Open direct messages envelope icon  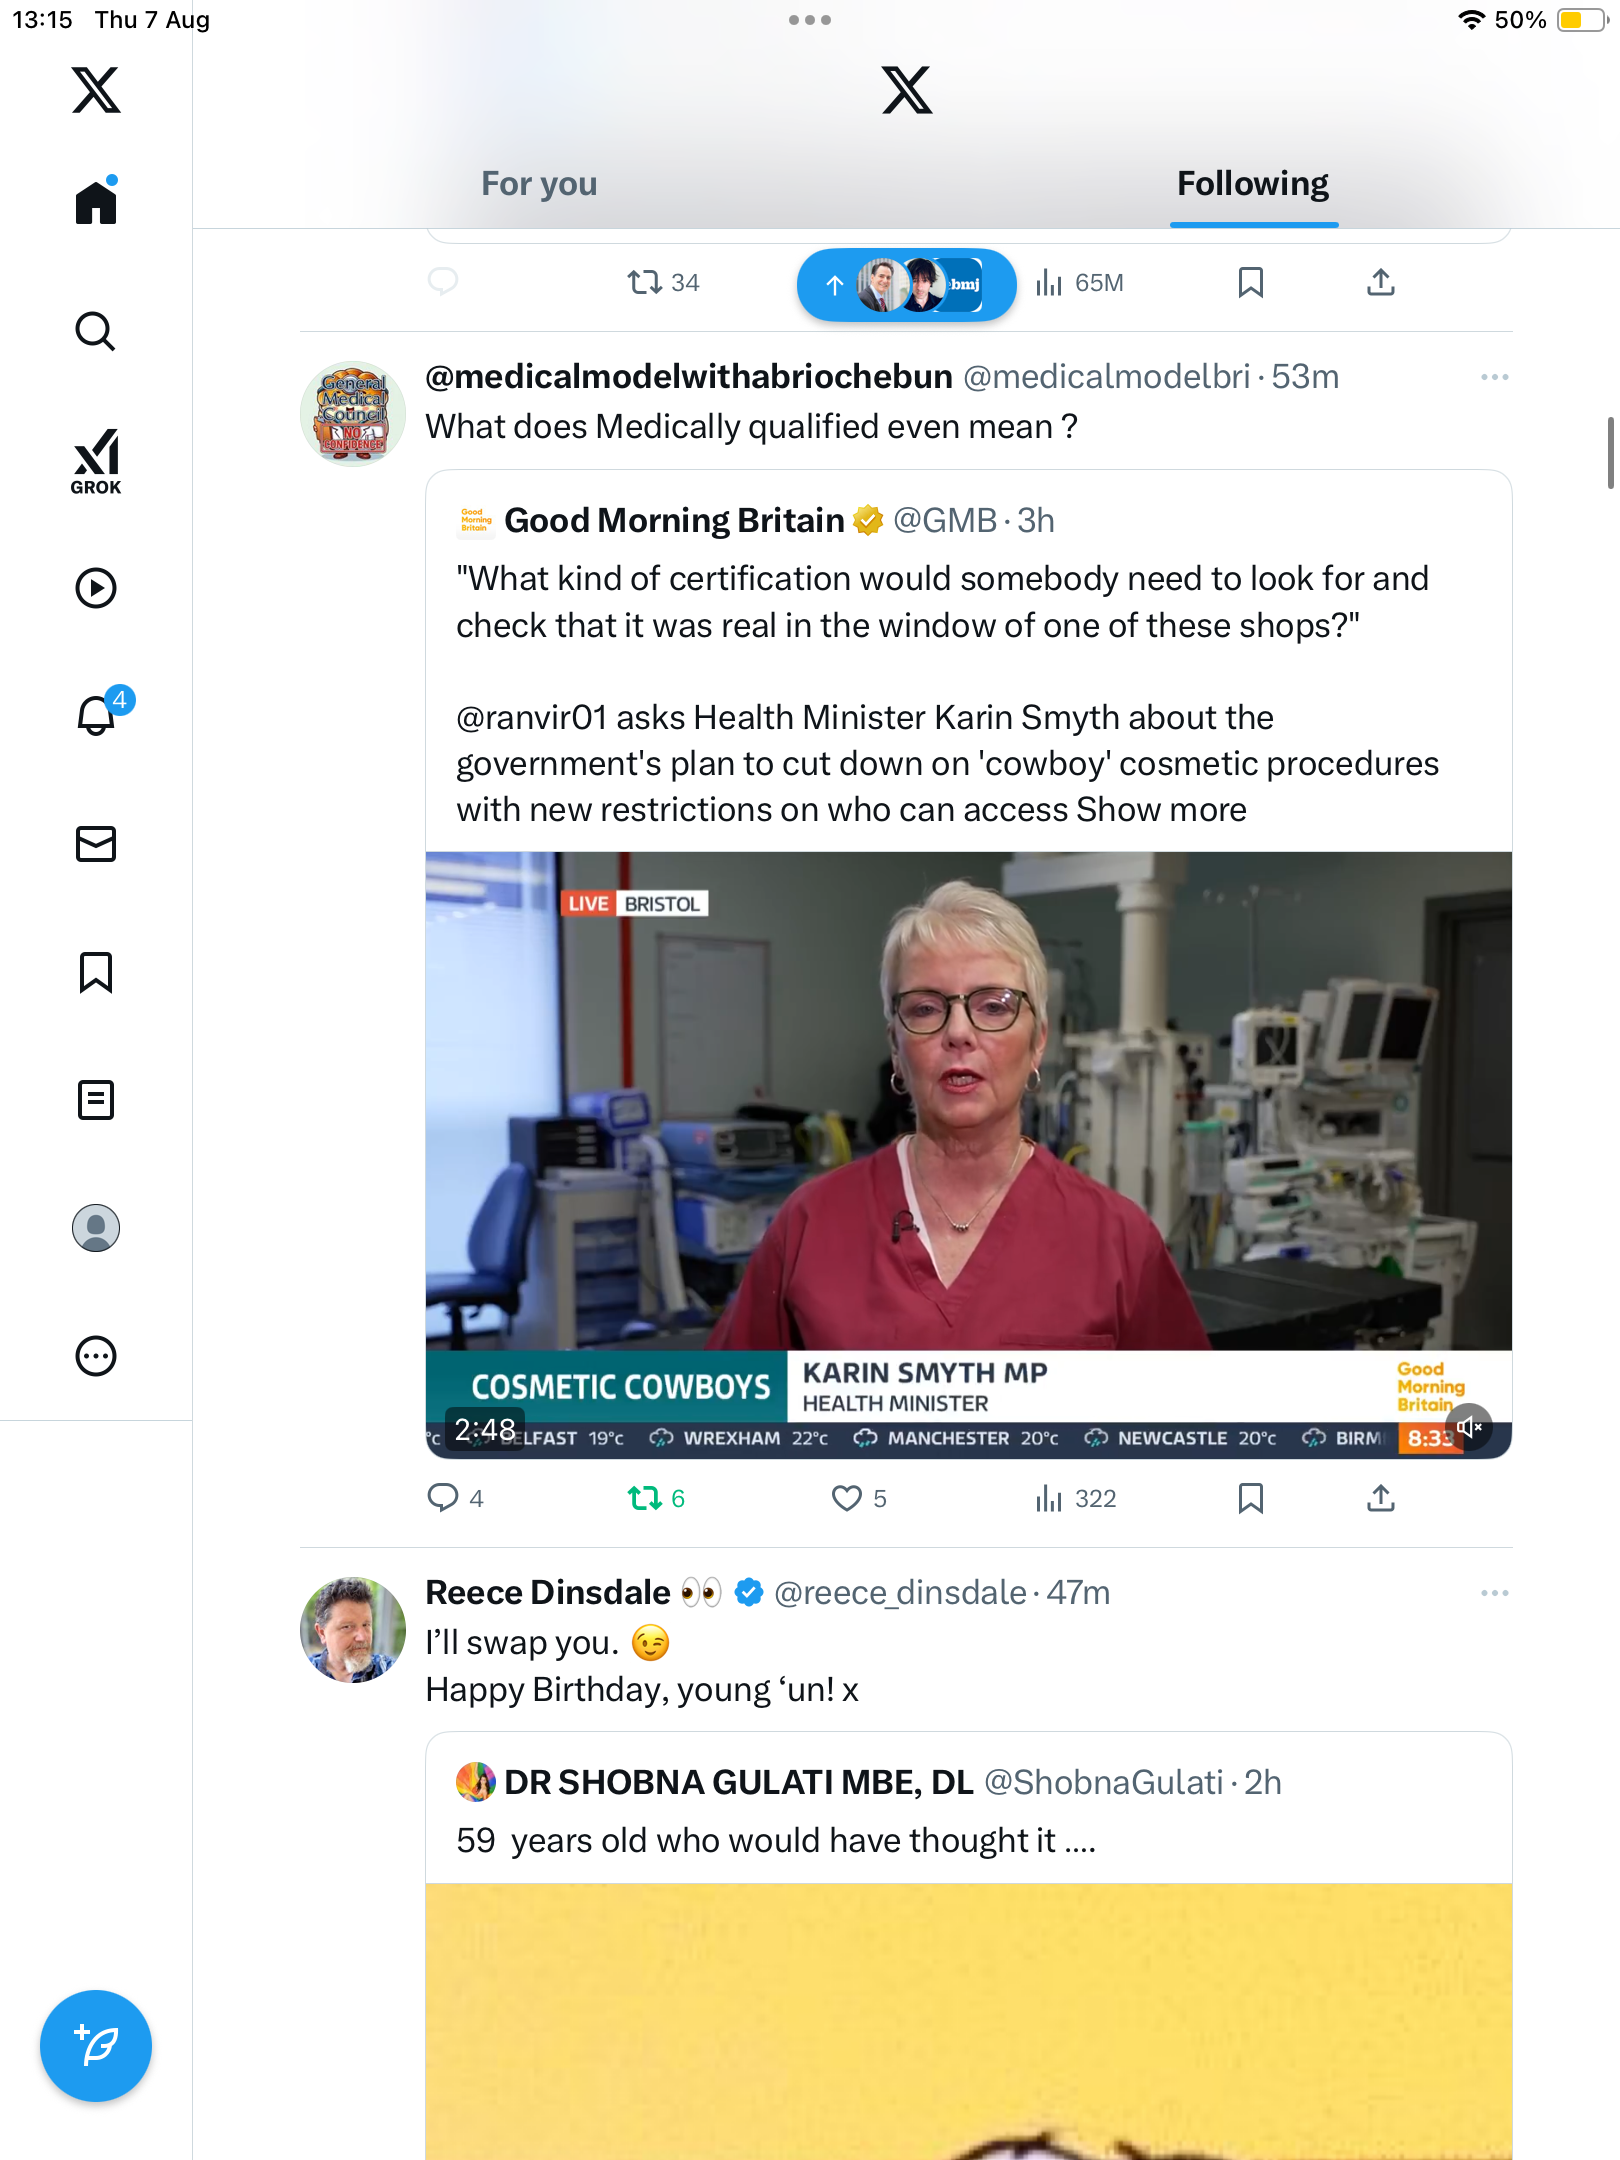(x=96, y=844)
